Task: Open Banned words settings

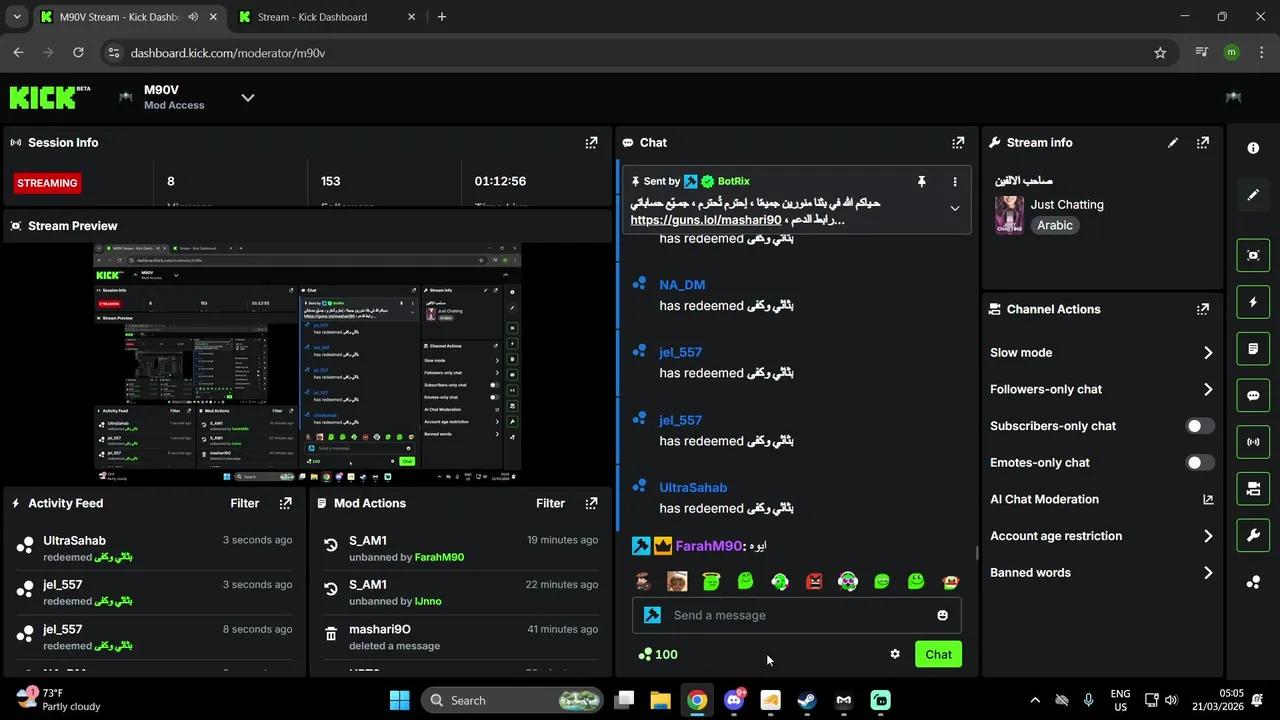Action: pos(1101,573)
